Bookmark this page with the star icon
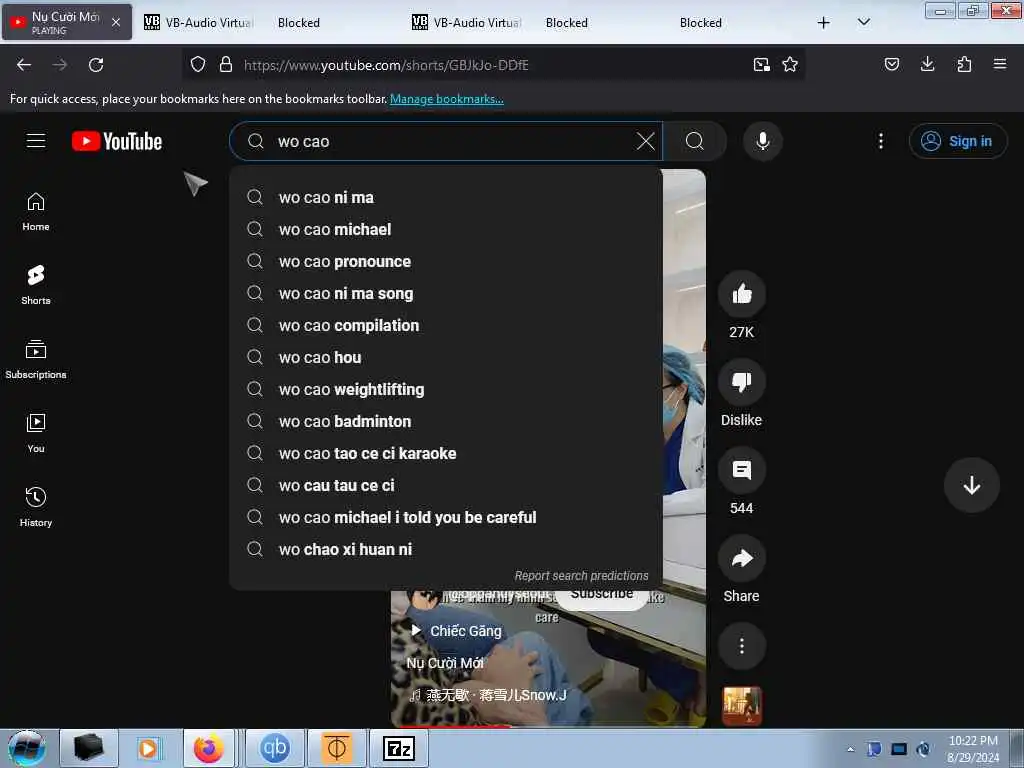Image resolution: width=1024 pixels, height=768 pixels. coord(790,64)
